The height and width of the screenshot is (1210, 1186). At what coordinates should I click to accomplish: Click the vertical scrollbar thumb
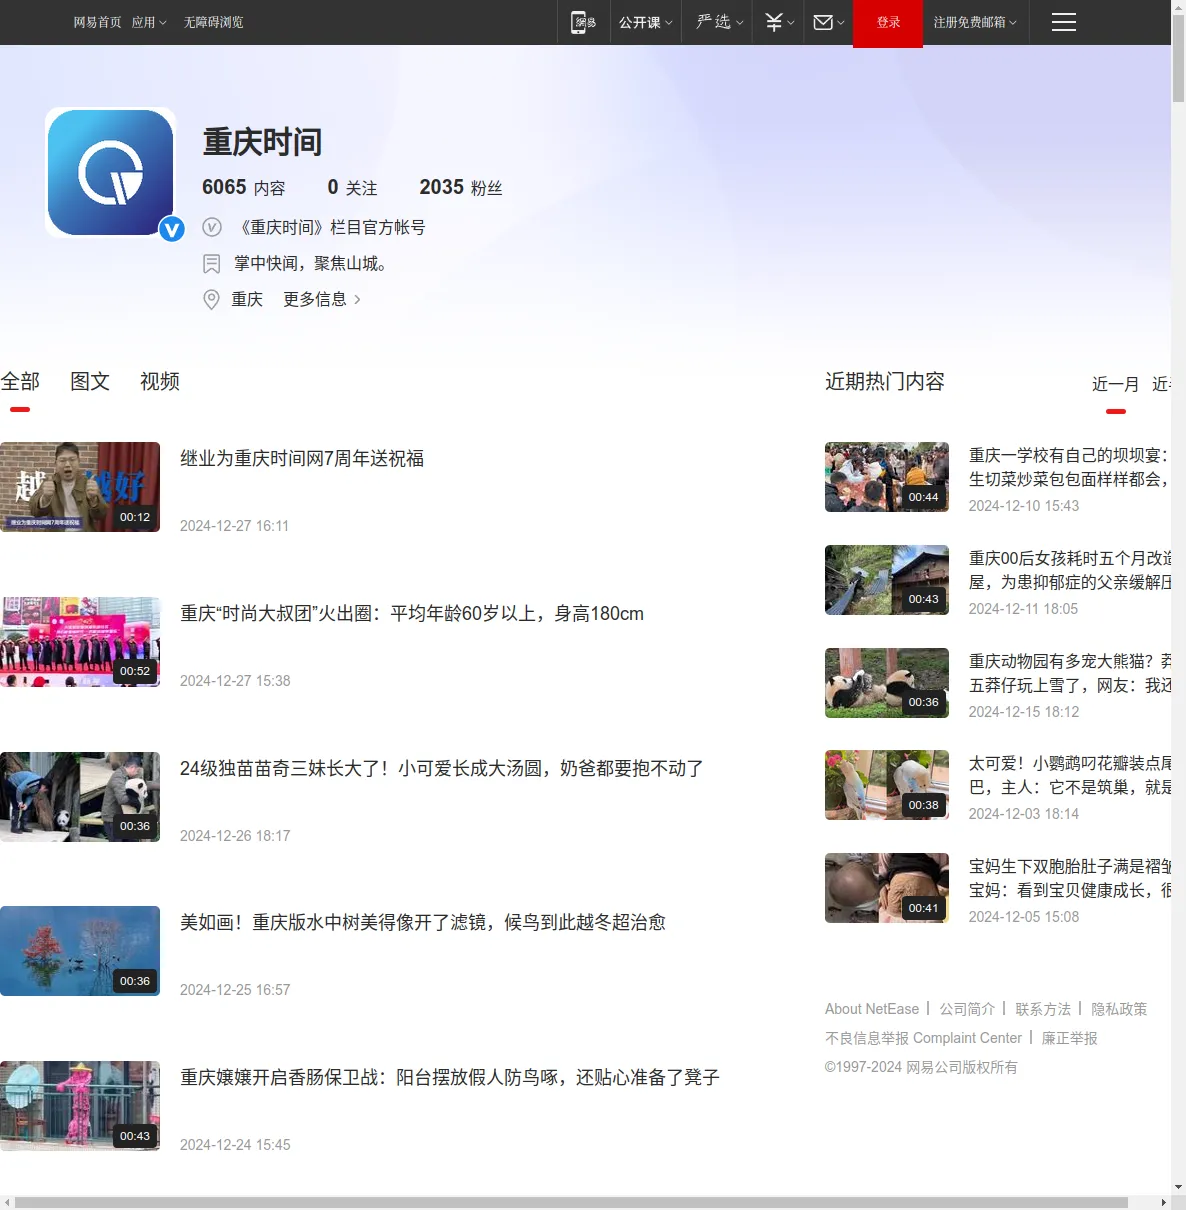pos(1178,58)
